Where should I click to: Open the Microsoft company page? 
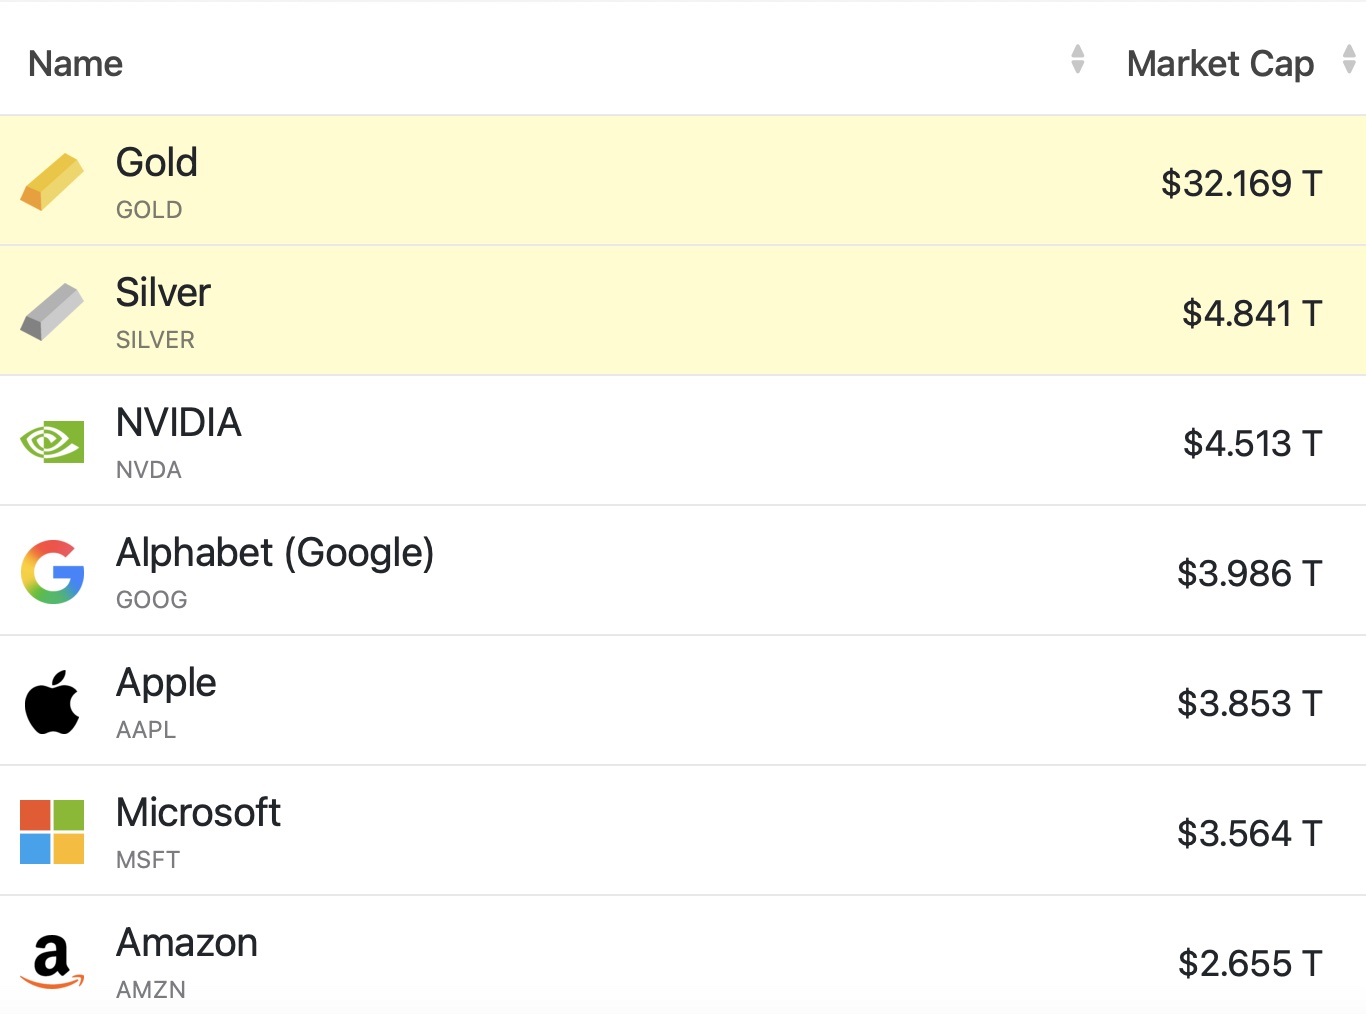[x=198, y=813]
